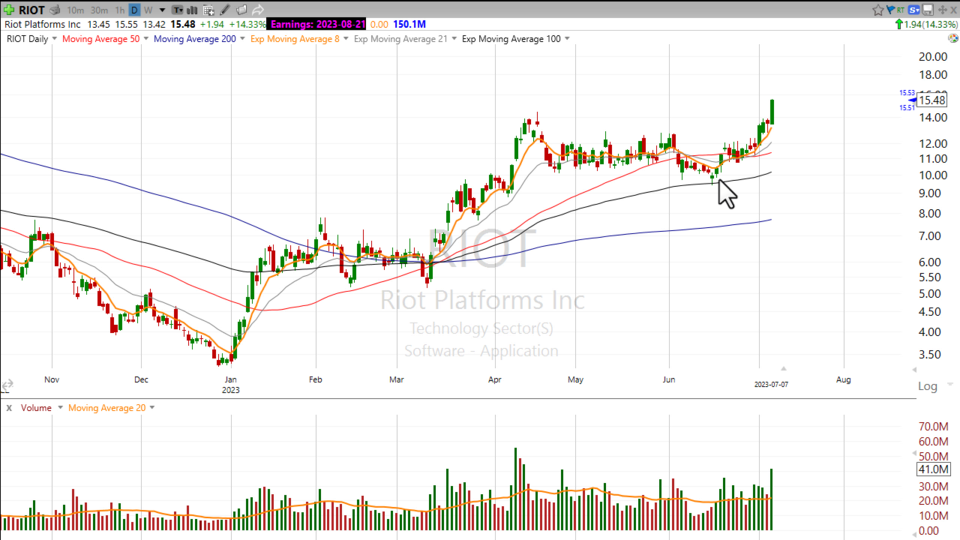Open the chart template T icon
Viewport: 960px width, 540px height.
[x=178, y=10]
